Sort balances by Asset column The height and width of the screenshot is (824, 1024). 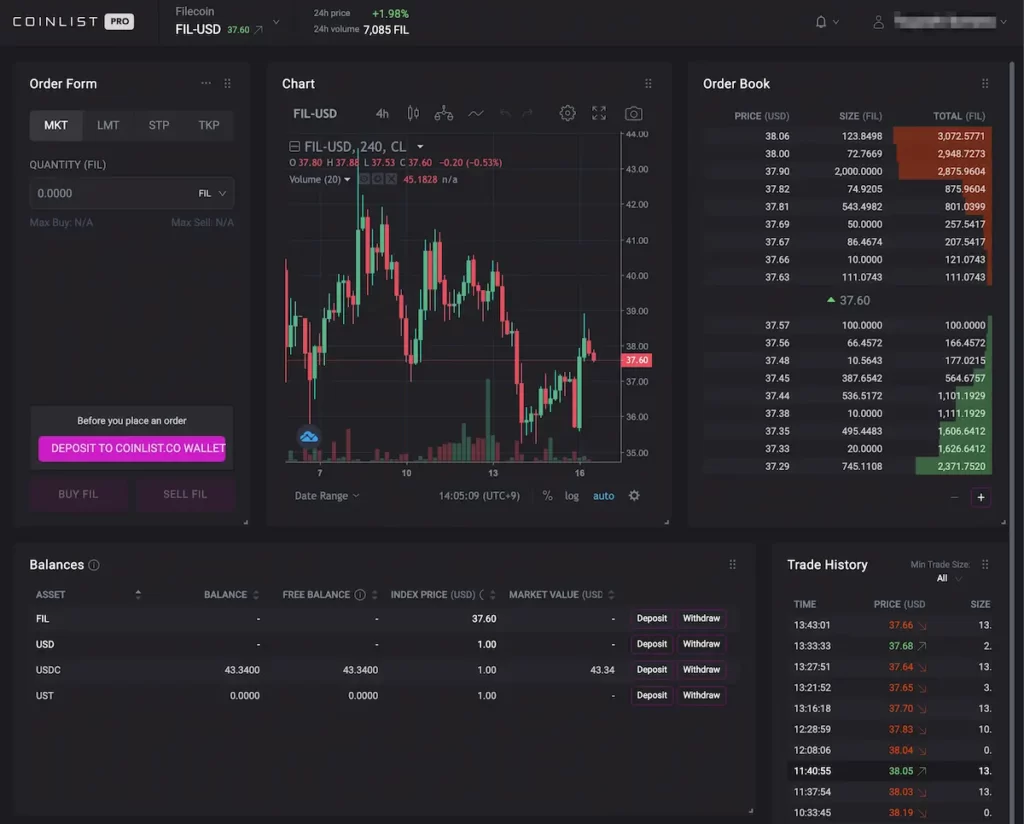[138, 594]
